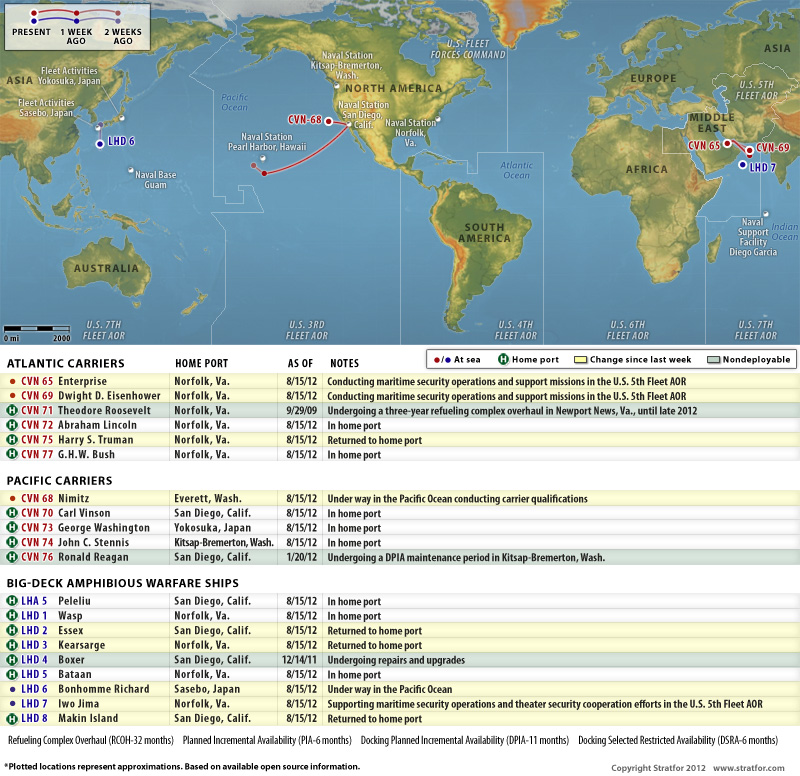Click the Naval Base Guam white marker
This screenshot has height=776, width=800.
click(x=131, y=170)
